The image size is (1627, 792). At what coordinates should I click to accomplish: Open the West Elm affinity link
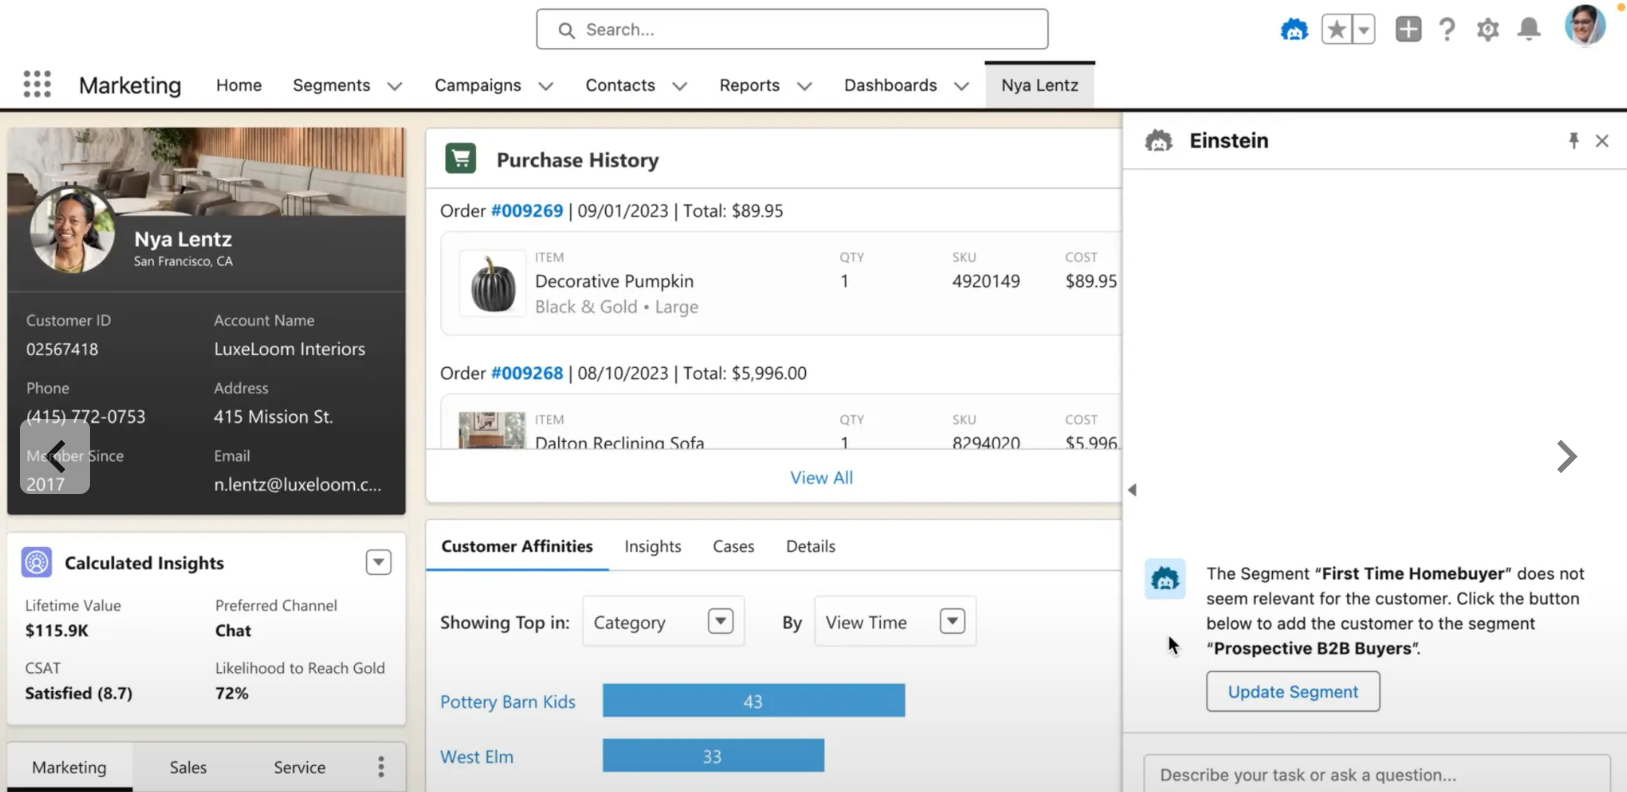pos(477,757)
